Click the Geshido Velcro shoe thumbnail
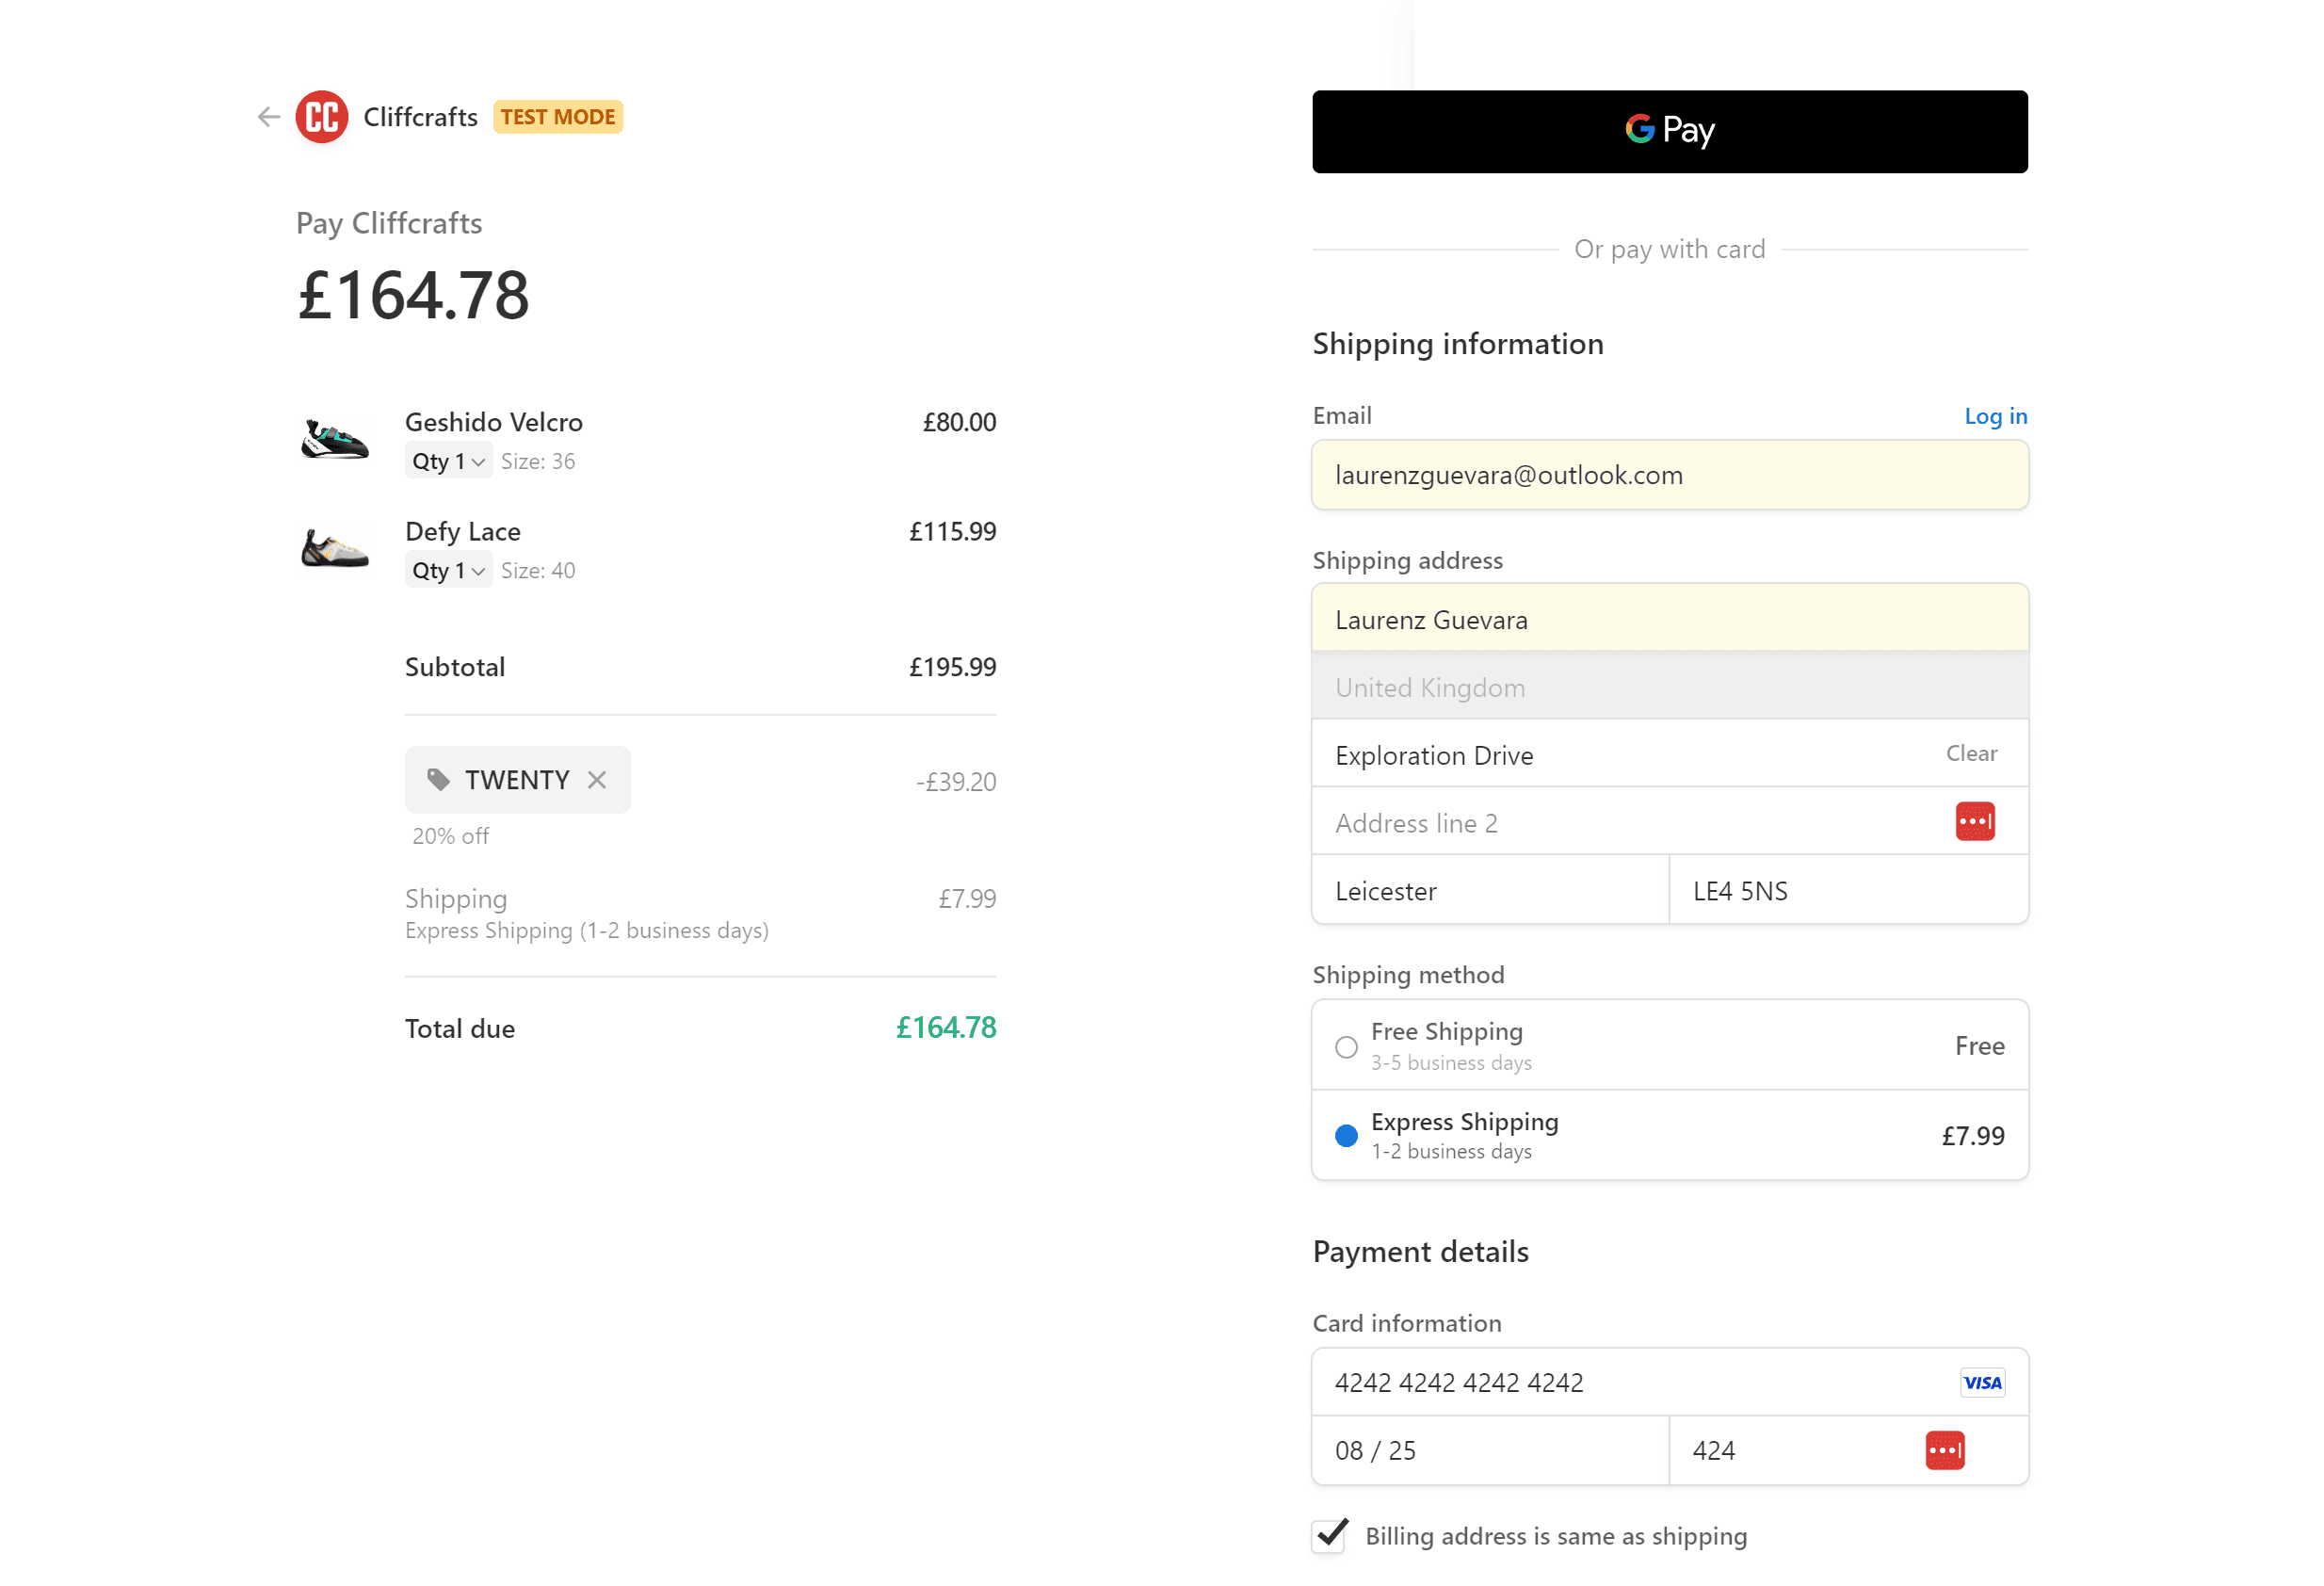Screen dimensions: 2324x1586 coord(336,441)
